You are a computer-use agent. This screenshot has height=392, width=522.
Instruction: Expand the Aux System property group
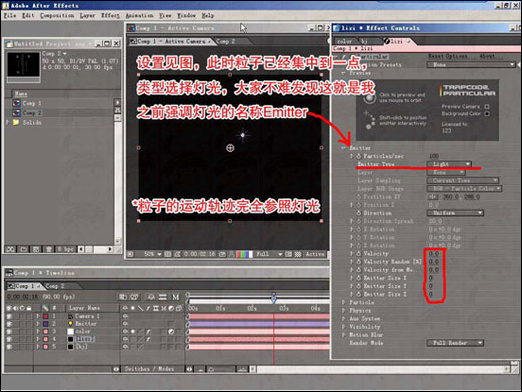tap(343, 319)
